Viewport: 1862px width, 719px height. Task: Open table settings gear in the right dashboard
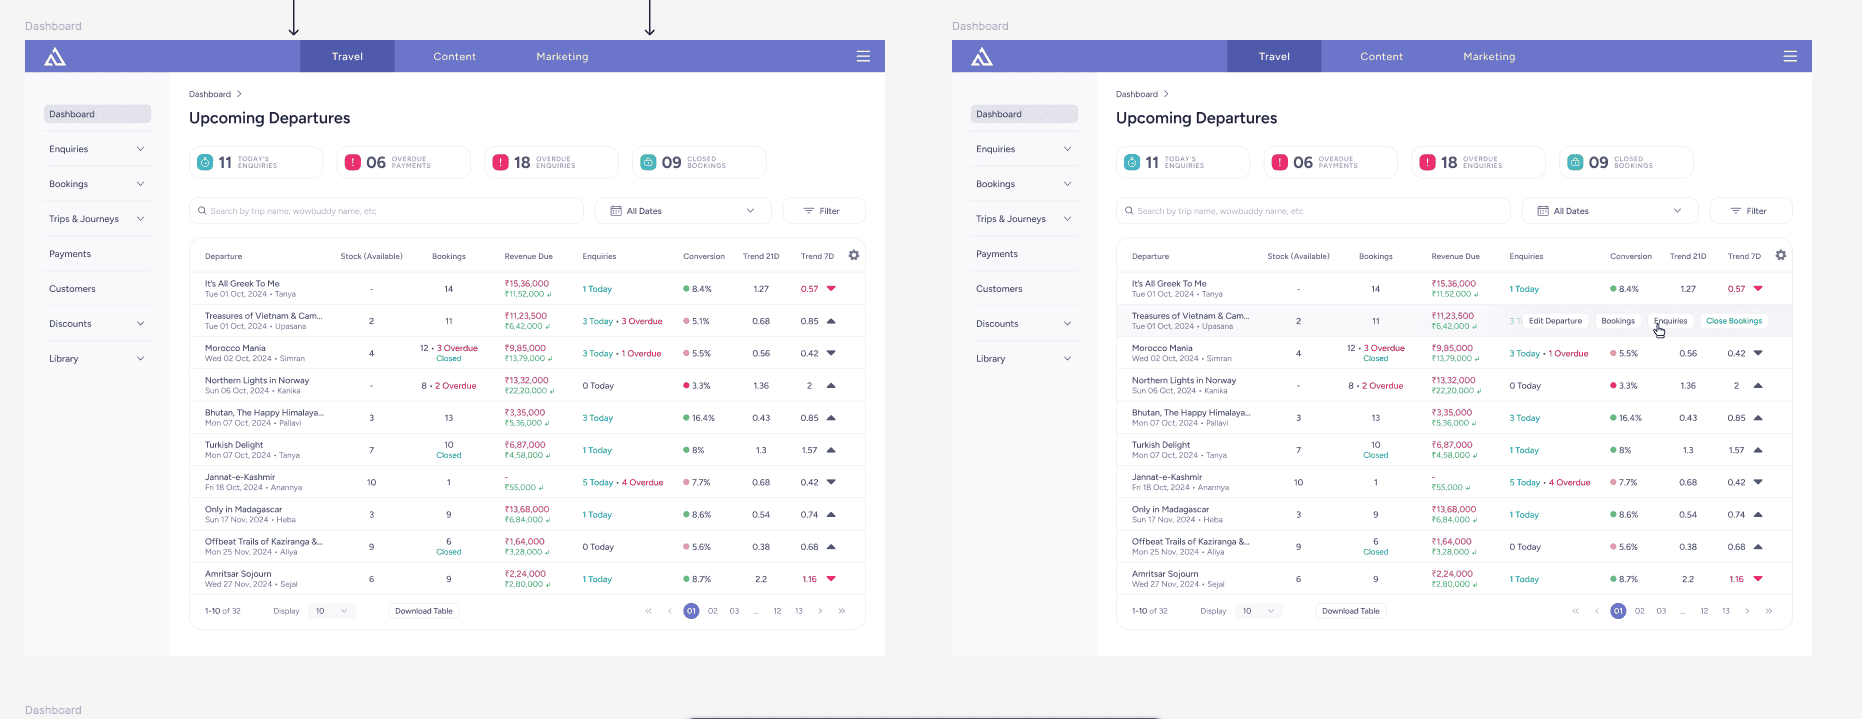point(1781,255)
